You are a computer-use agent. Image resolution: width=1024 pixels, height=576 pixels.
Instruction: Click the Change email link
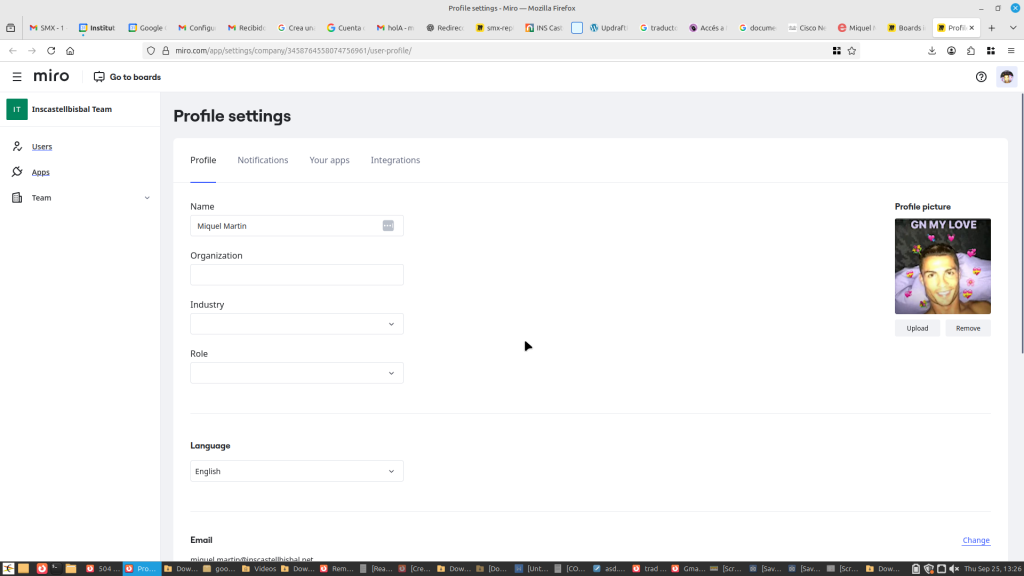976,540
